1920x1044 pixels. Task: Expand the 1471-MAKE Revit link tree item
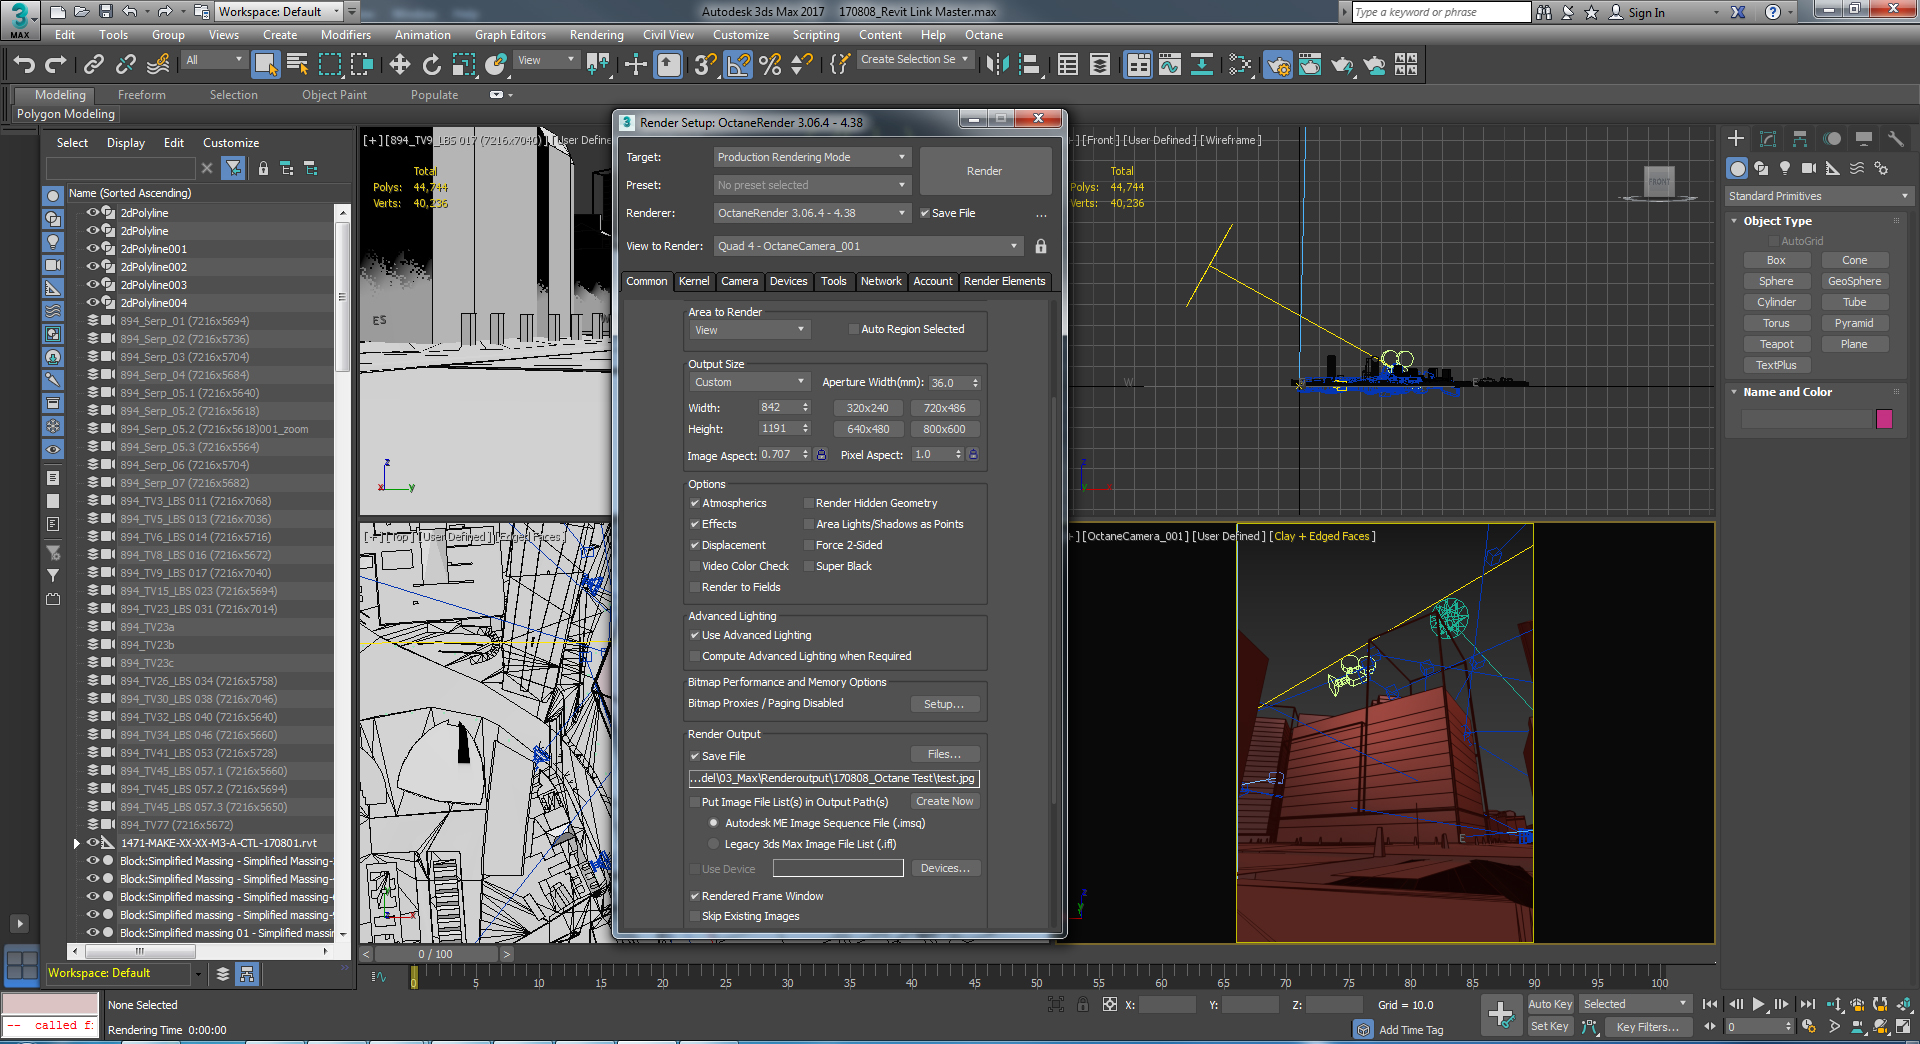click(x=77, y=843)
